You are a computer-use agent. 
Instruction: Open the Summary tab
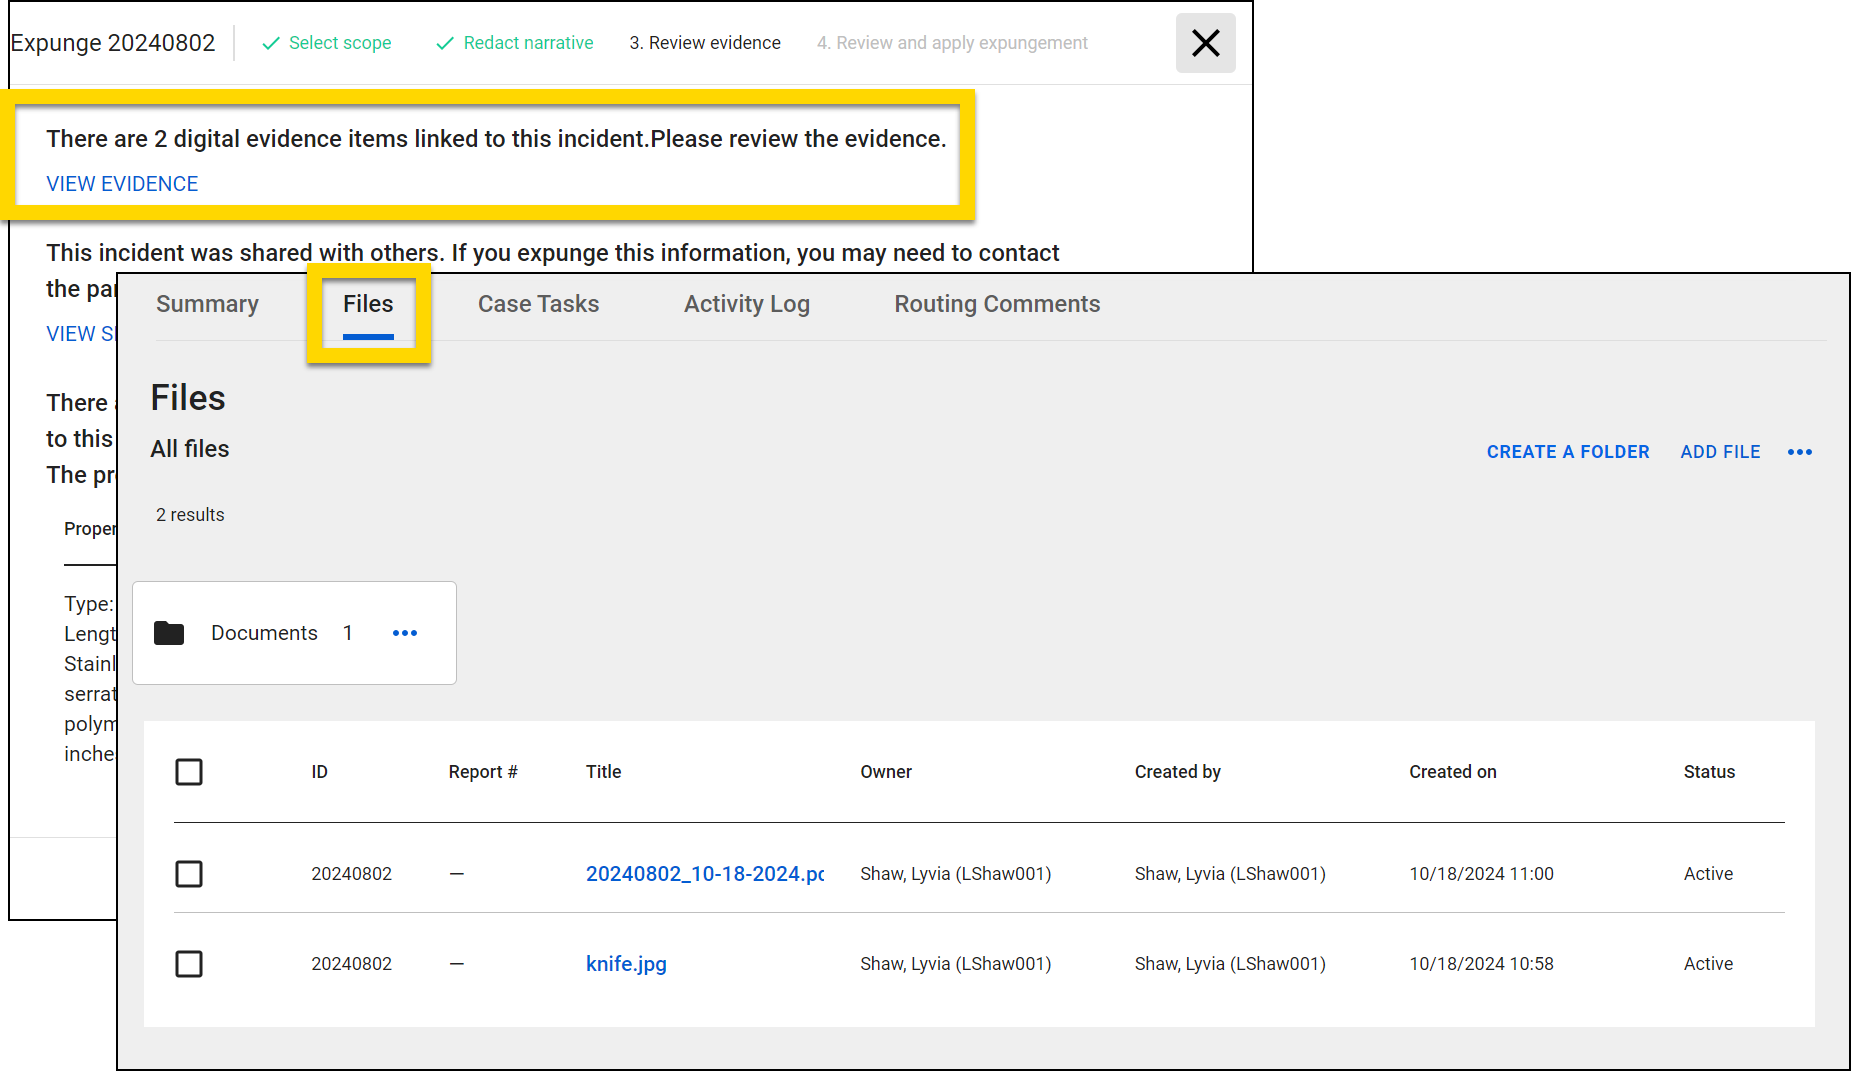point(207,304)
